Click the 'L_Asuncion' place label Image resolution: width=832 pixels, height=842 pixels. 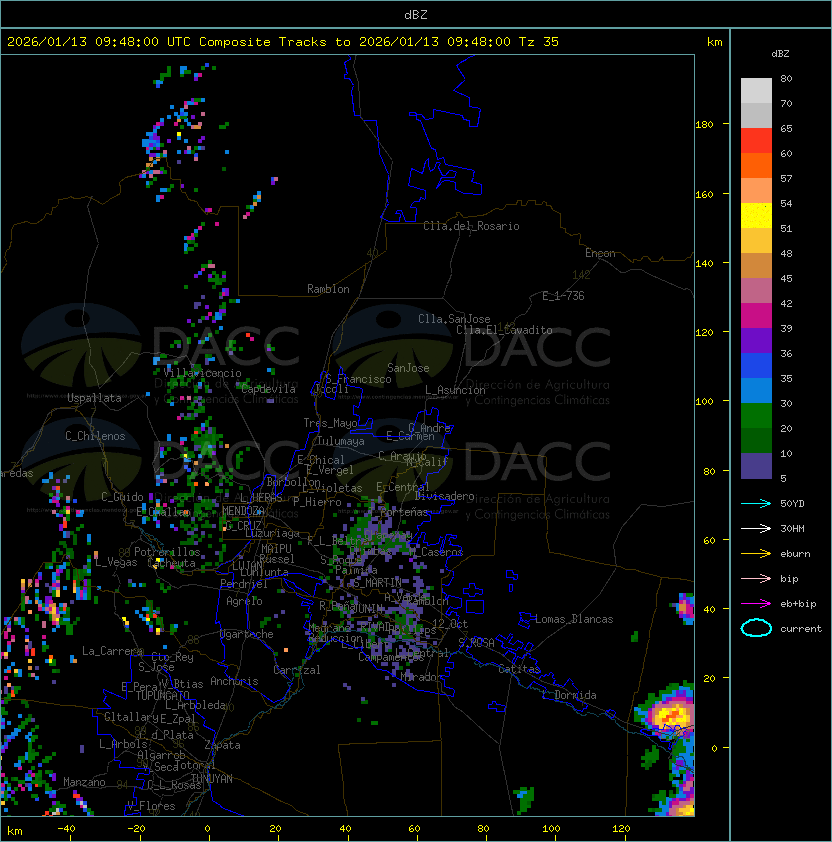tap(455, 390)
